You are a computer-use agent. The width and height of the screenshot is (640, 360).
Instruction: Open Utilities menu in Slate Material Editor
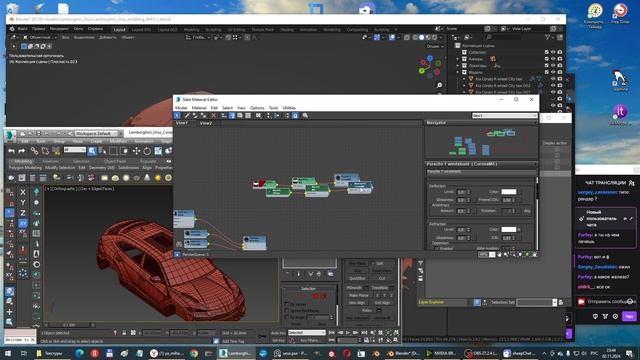click(x=289, y=108)
